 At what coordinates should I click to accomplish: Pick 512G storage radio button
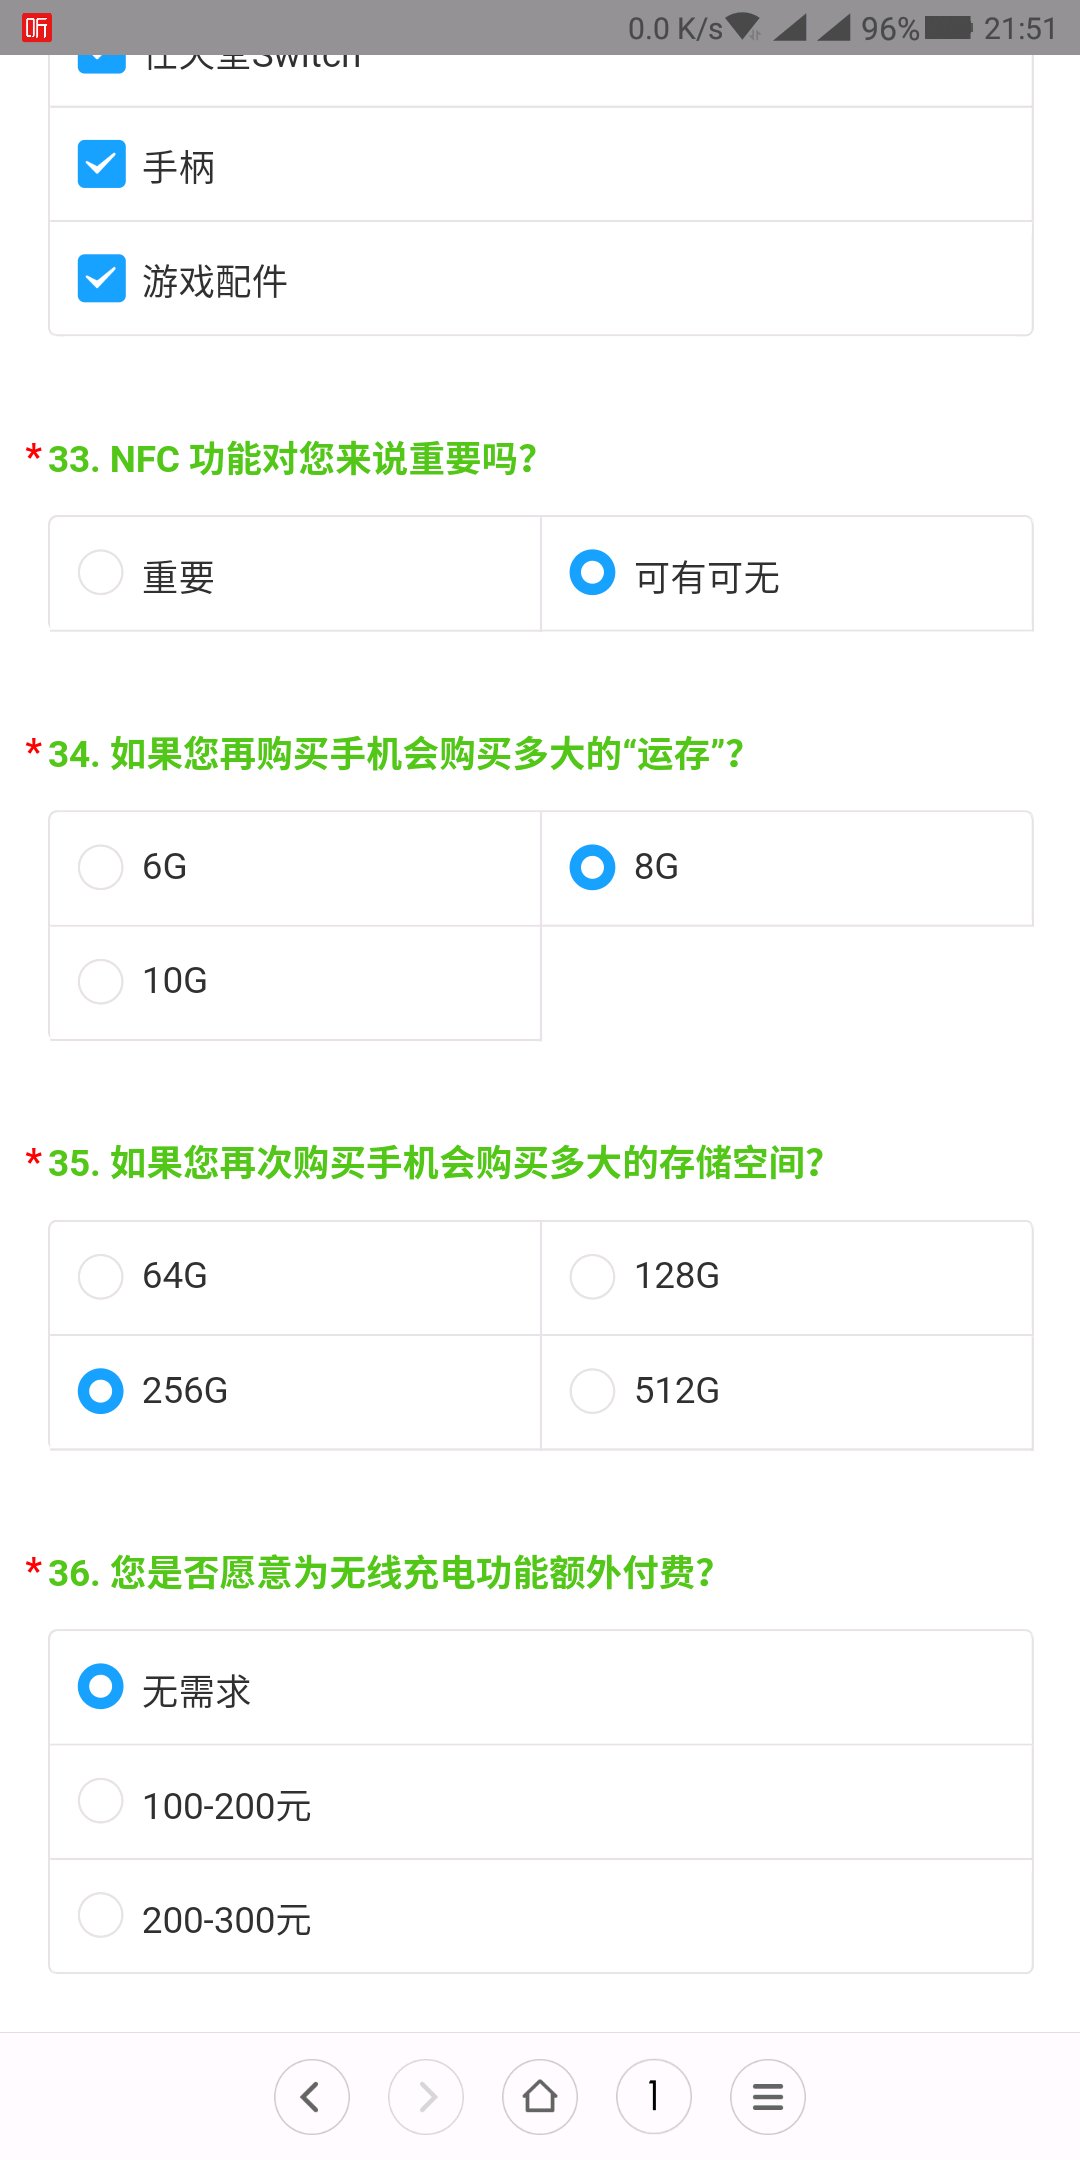click(592, 1391)
